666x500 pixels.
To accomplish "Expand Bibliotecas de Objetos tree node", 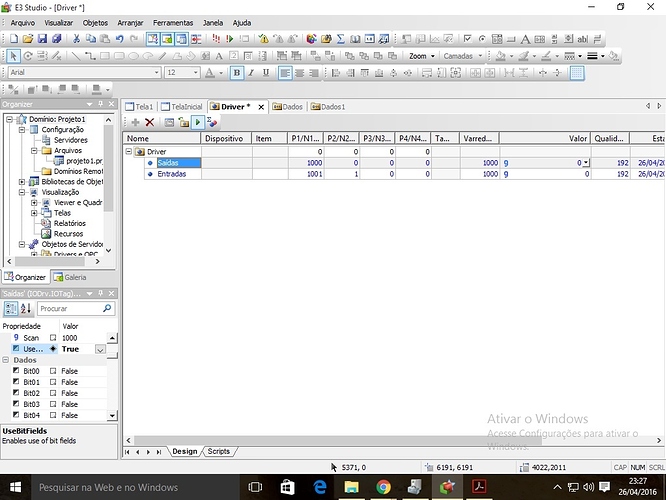I will pos(22,182).
